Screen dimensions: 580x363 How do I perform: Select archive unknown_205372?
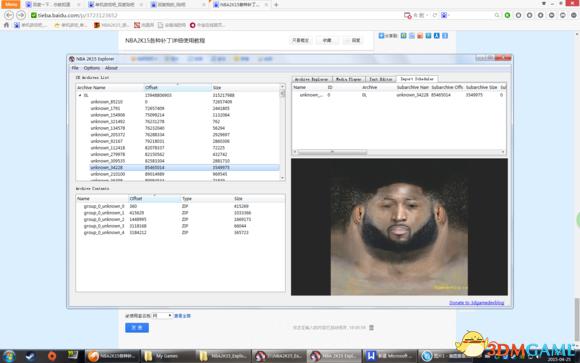[x=108, y=135]
